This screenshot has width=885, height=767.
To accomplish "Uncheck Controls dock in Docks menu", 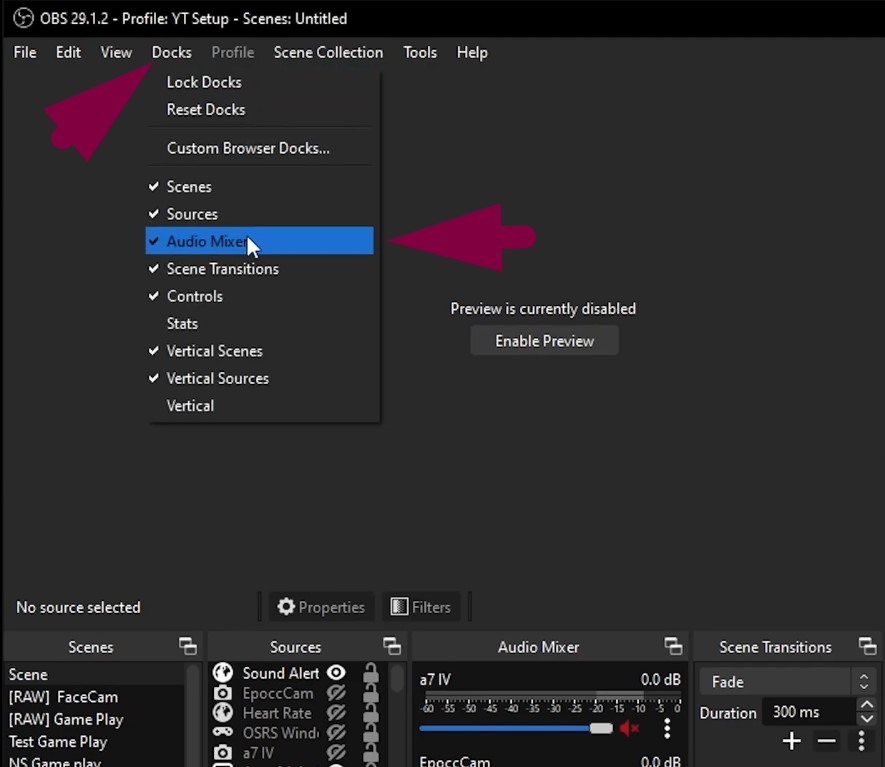I will point(260,296).
